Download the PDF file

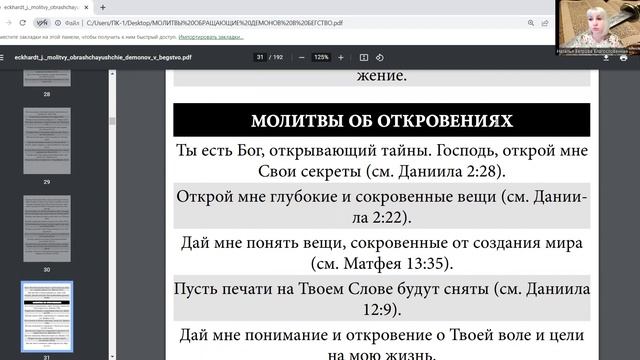click(606, 58)
